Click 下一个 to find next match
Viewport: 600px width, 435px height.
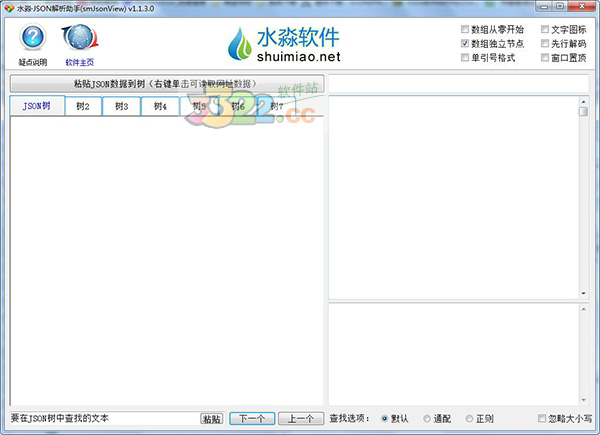[252, 419]
